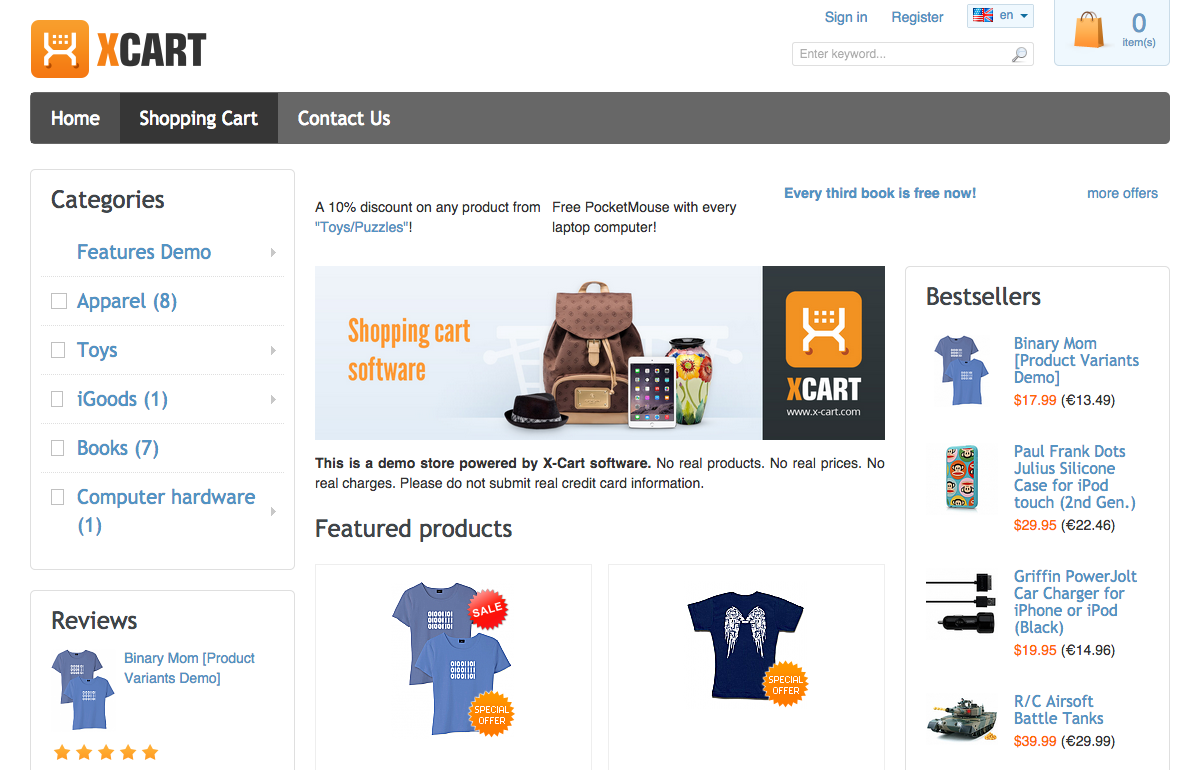Open the shopping bag cart icon

click(x=1089, y=29)
